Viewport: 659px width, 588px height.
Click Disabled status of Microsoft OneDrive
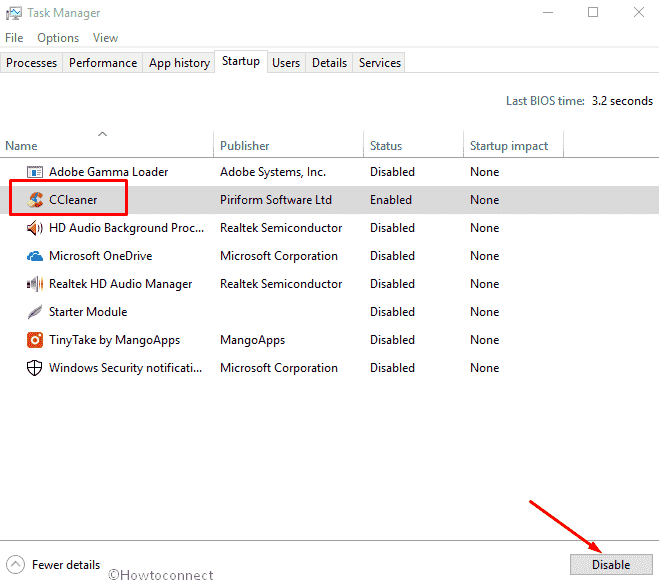(392, 256)
